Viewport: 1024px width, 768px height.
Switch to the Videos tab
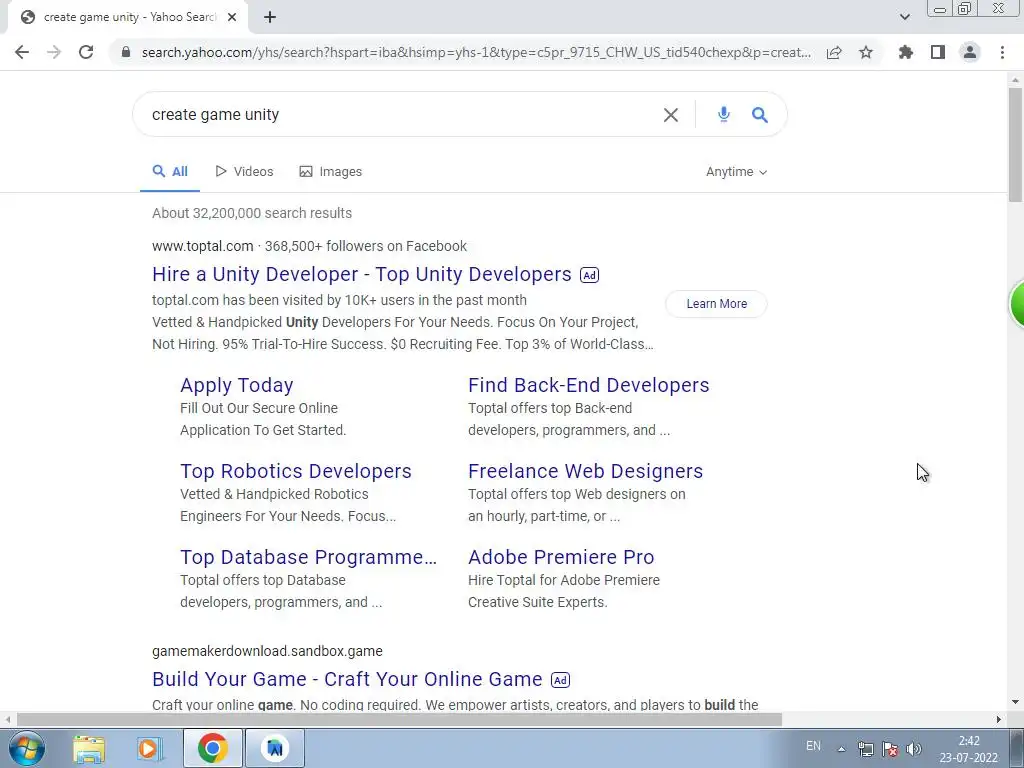tap(244, 172)
